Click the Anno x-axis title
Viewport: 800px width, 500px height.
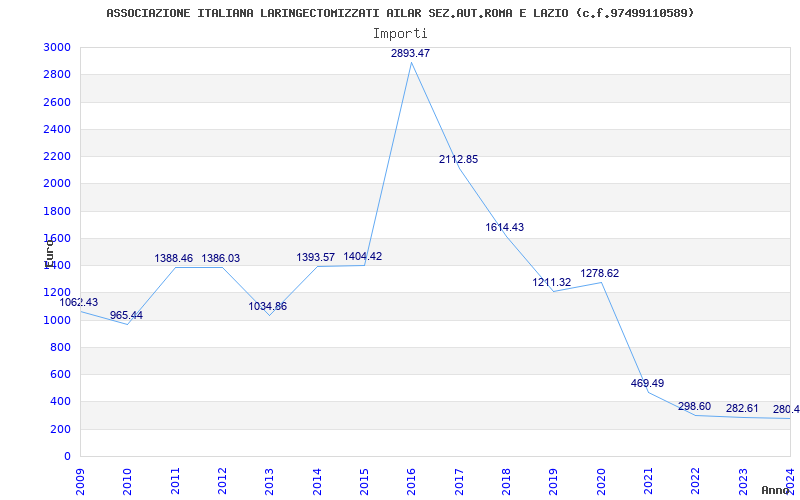tap(775, 490)
